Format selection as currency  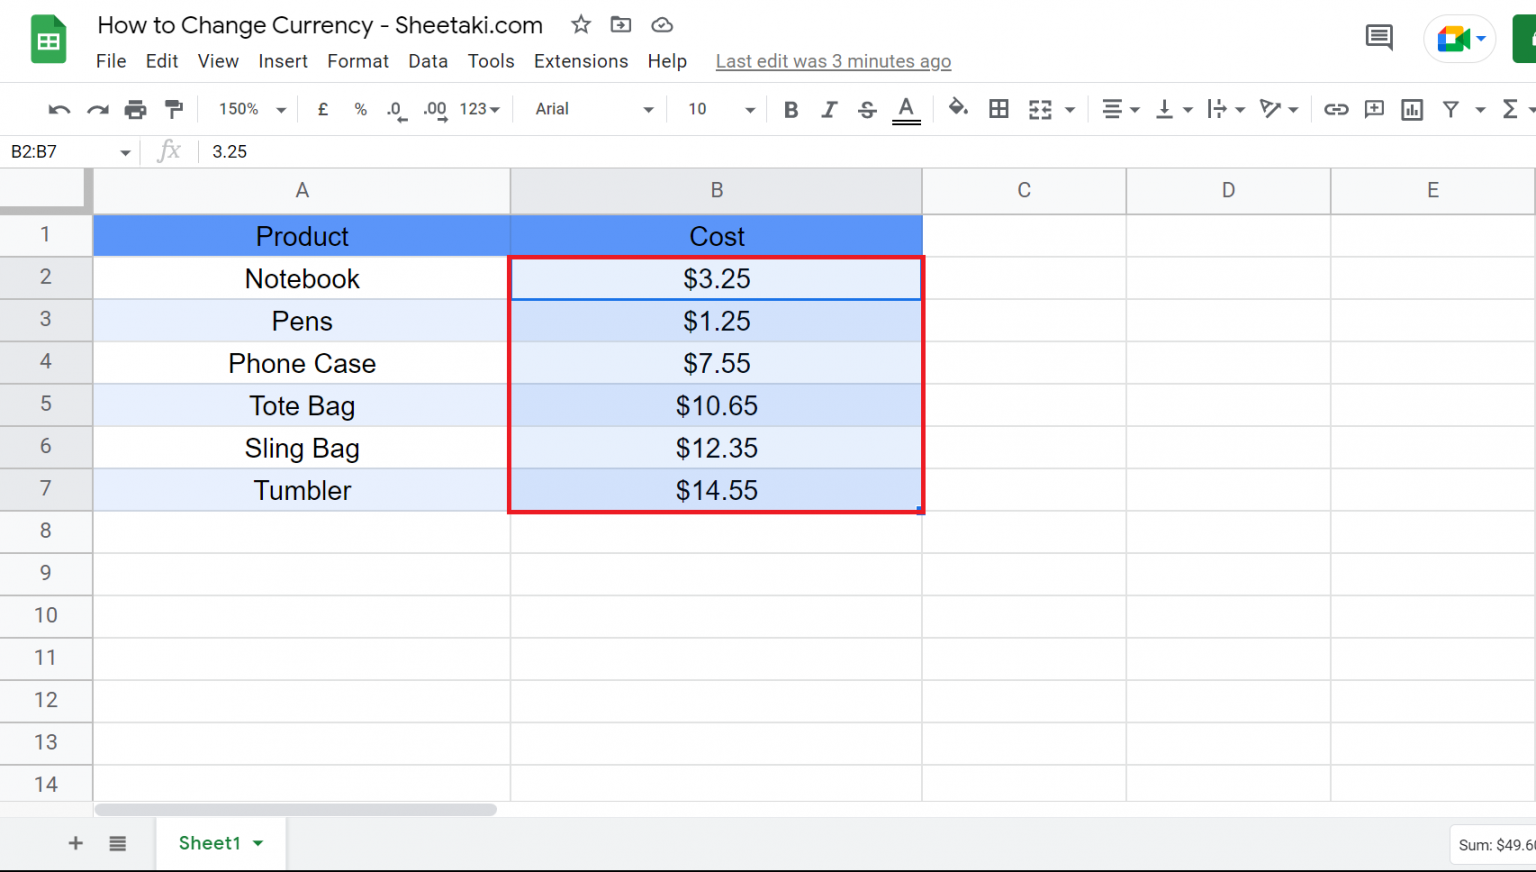tap(322, 109)
